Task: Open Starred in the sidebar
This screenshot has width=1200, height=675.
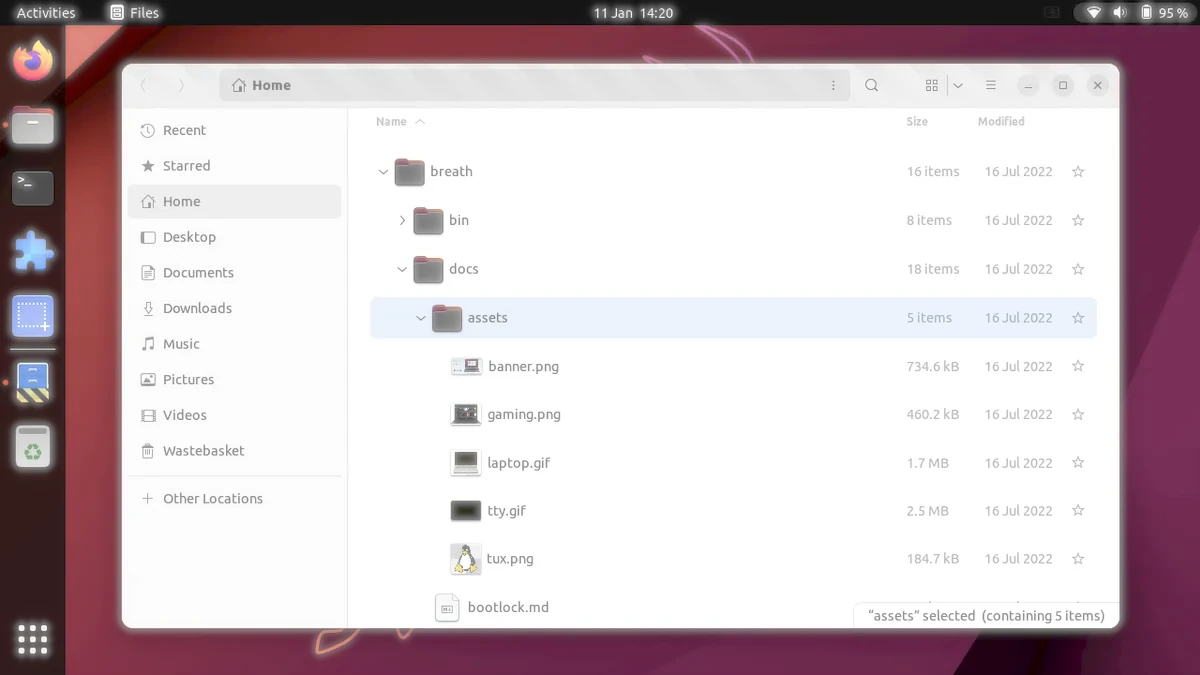Action: pyautogui.click(x=235, y=166)
